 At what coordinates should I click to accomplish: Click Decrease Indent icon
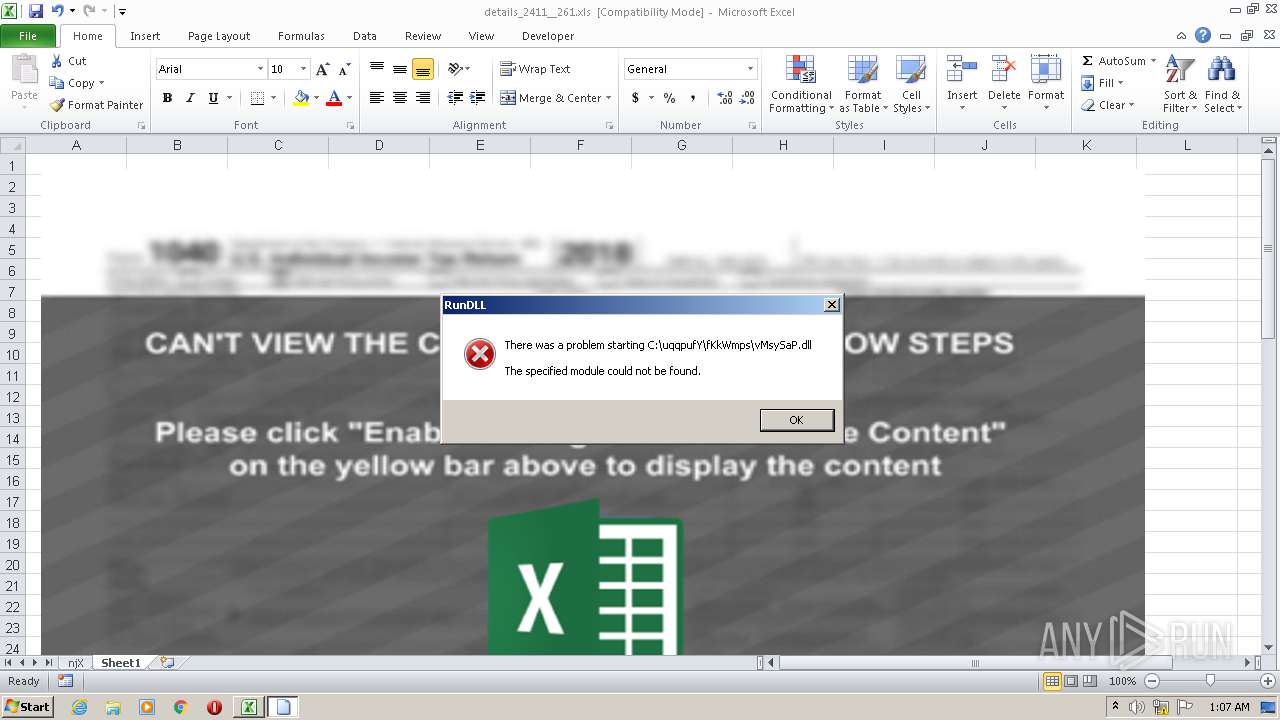[x=455, y=98]
